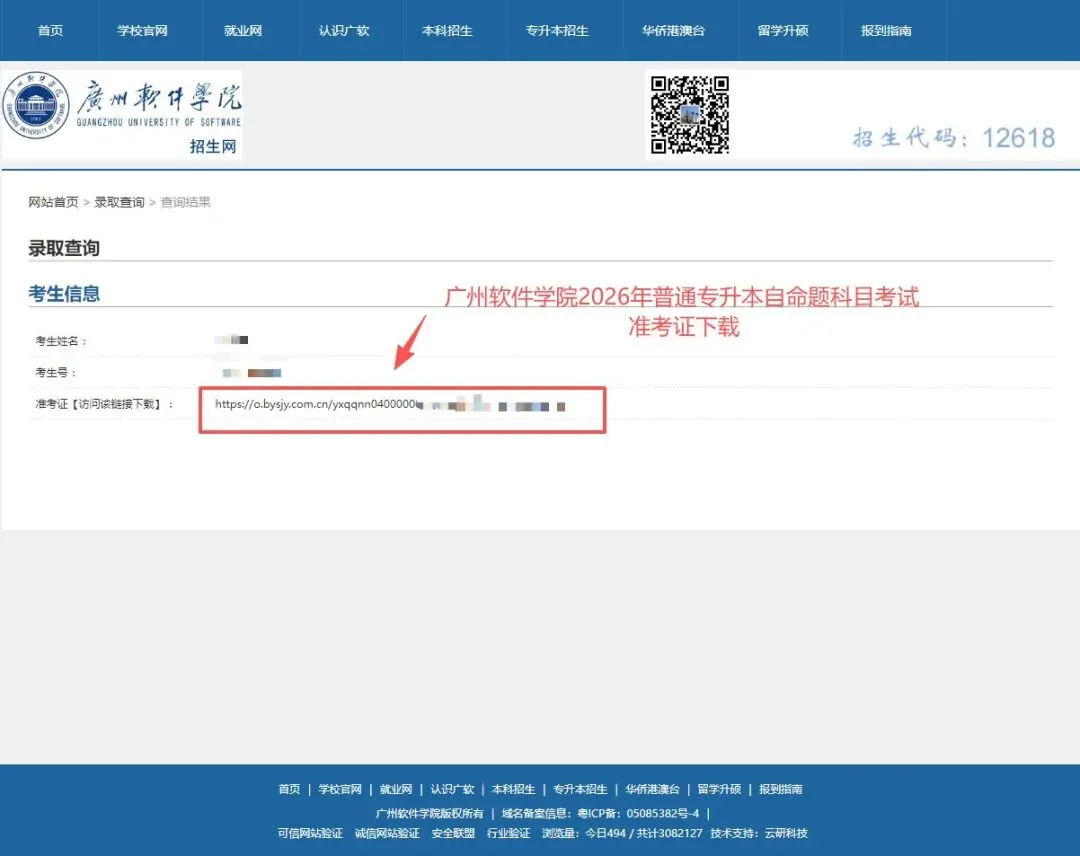
Task: Click the 招生代码: 12618 text
Action: tap(954, 138)
